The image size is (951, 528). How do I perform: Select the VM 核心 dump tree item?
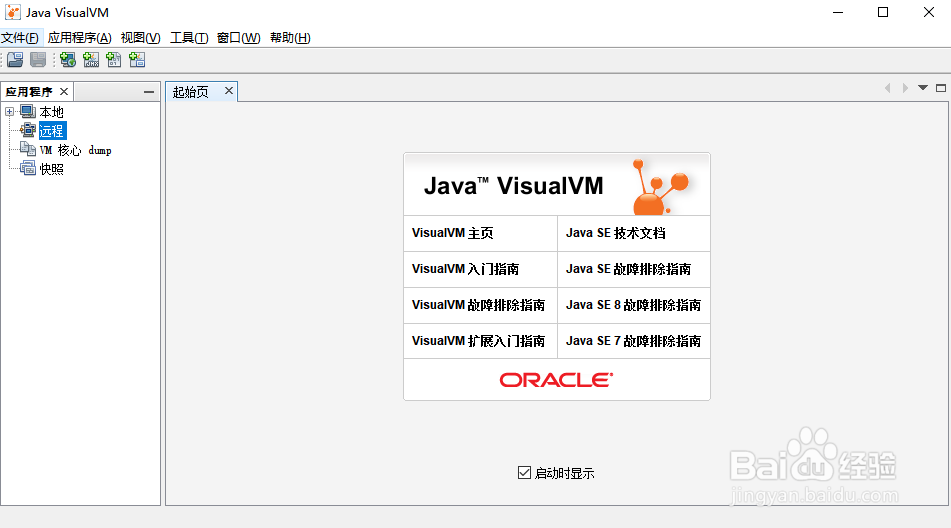(75, 150)
